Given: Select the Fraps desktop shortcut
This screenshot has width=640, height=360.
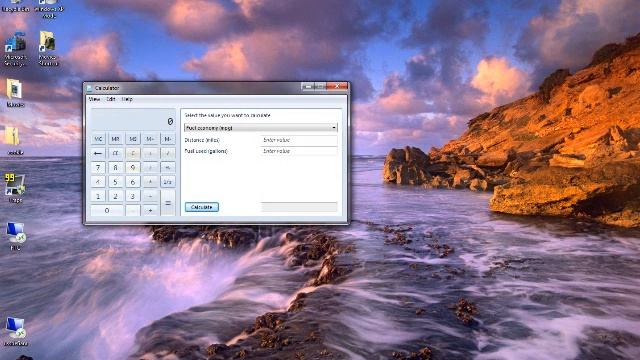Looking at the screenshot, I should tap(15, 189).
